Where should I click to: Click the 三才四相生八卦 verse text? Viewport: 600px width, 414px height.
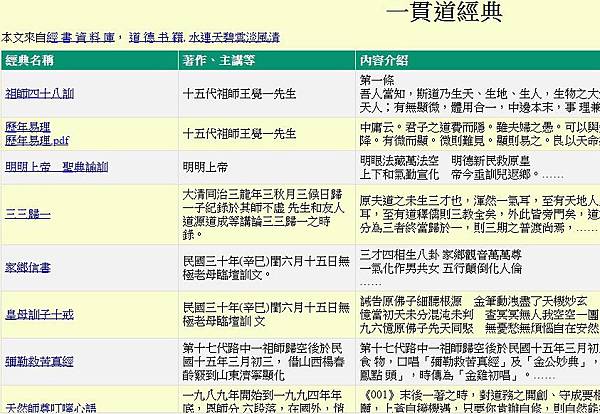pyautogui.click(x=441, y=268)
